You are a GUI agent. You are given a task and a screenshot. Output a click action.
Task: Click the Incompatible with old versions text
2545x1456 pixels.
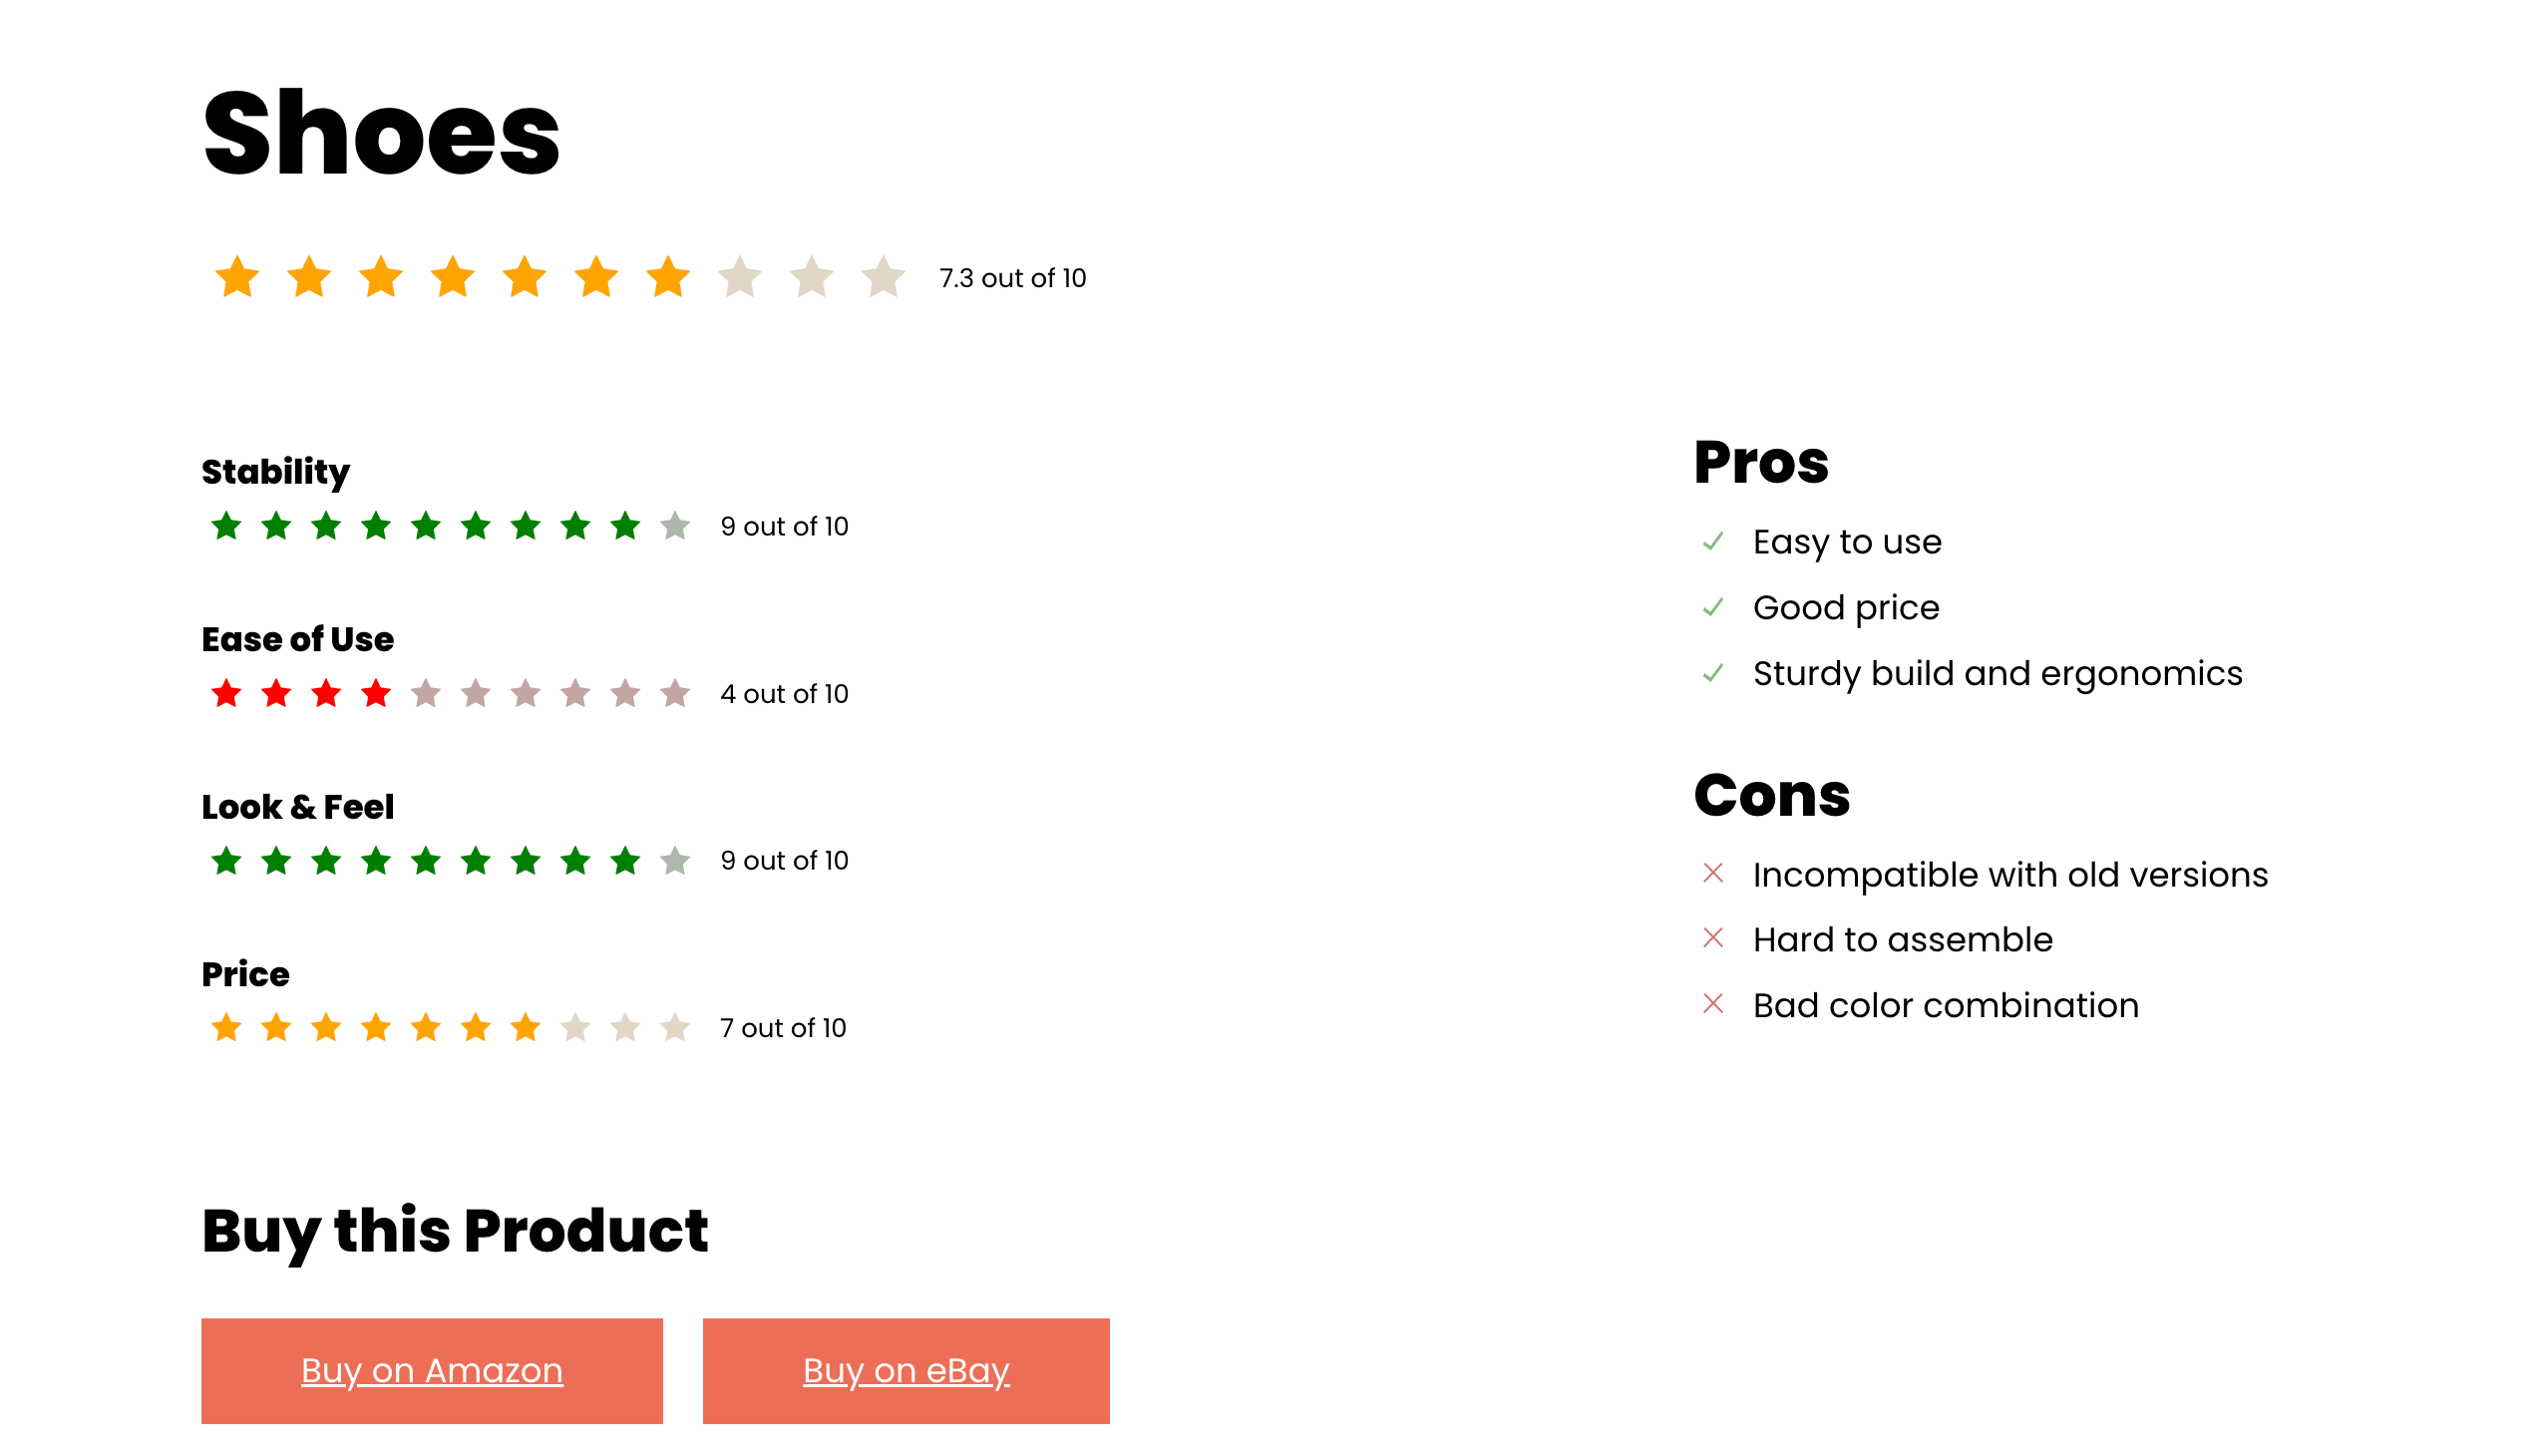(2010, 875)
